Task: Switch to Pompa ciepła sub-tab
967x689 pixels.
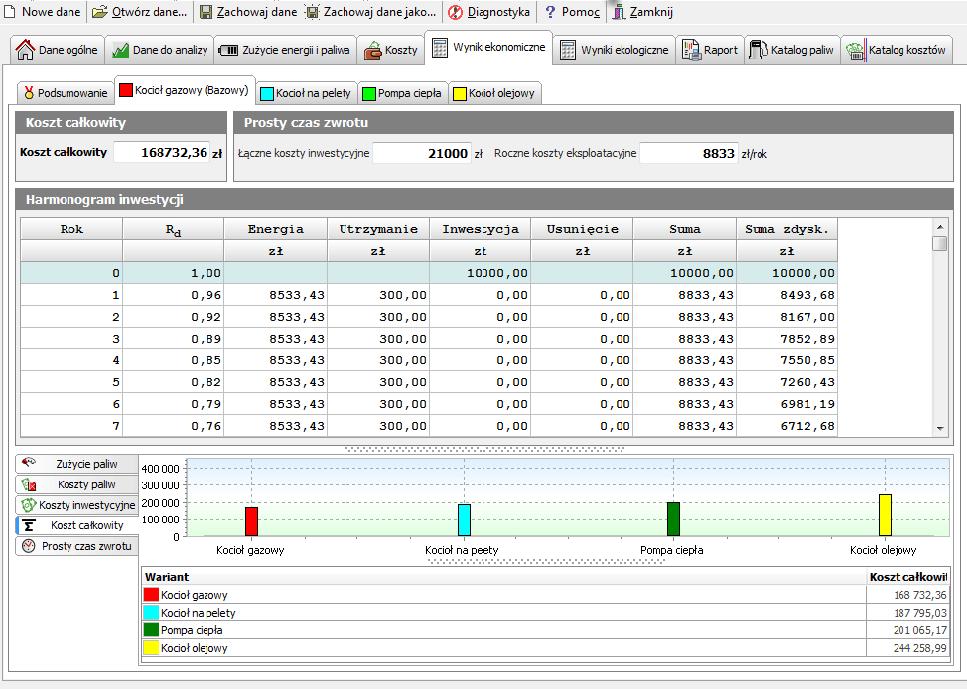Action: tap(402, 93)
